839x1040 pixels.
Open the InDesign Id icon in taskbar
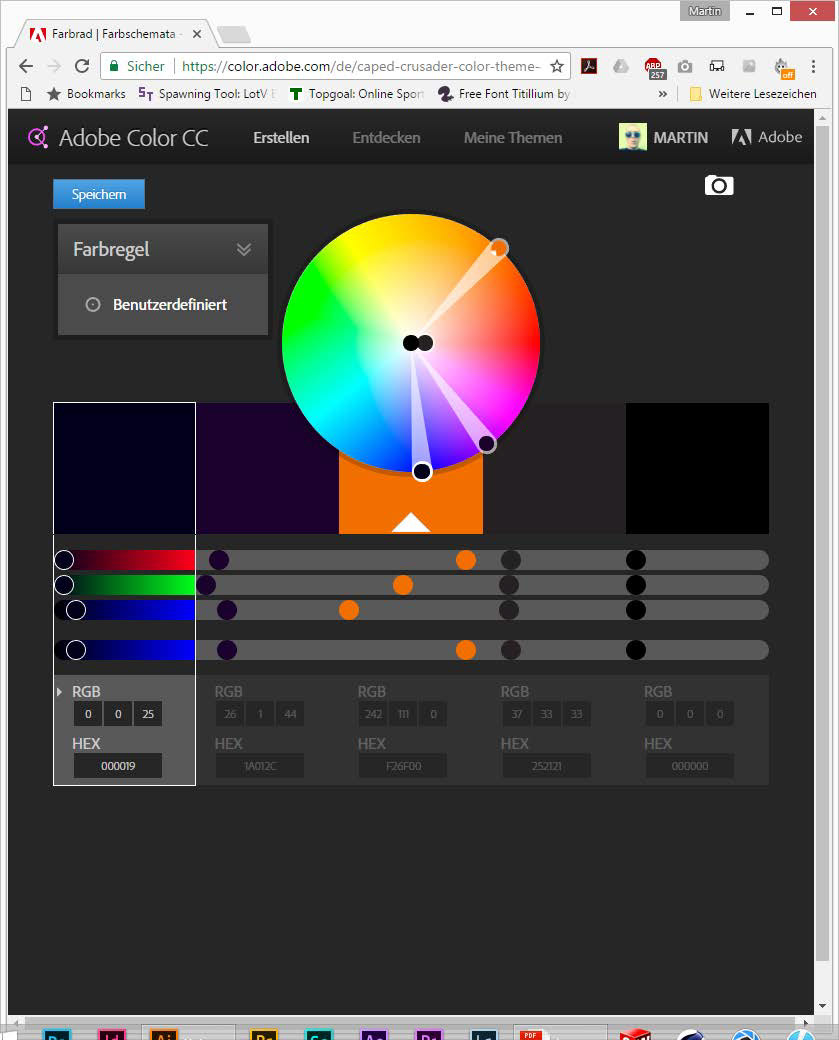pyautogui.click(x=111, y=1034)
